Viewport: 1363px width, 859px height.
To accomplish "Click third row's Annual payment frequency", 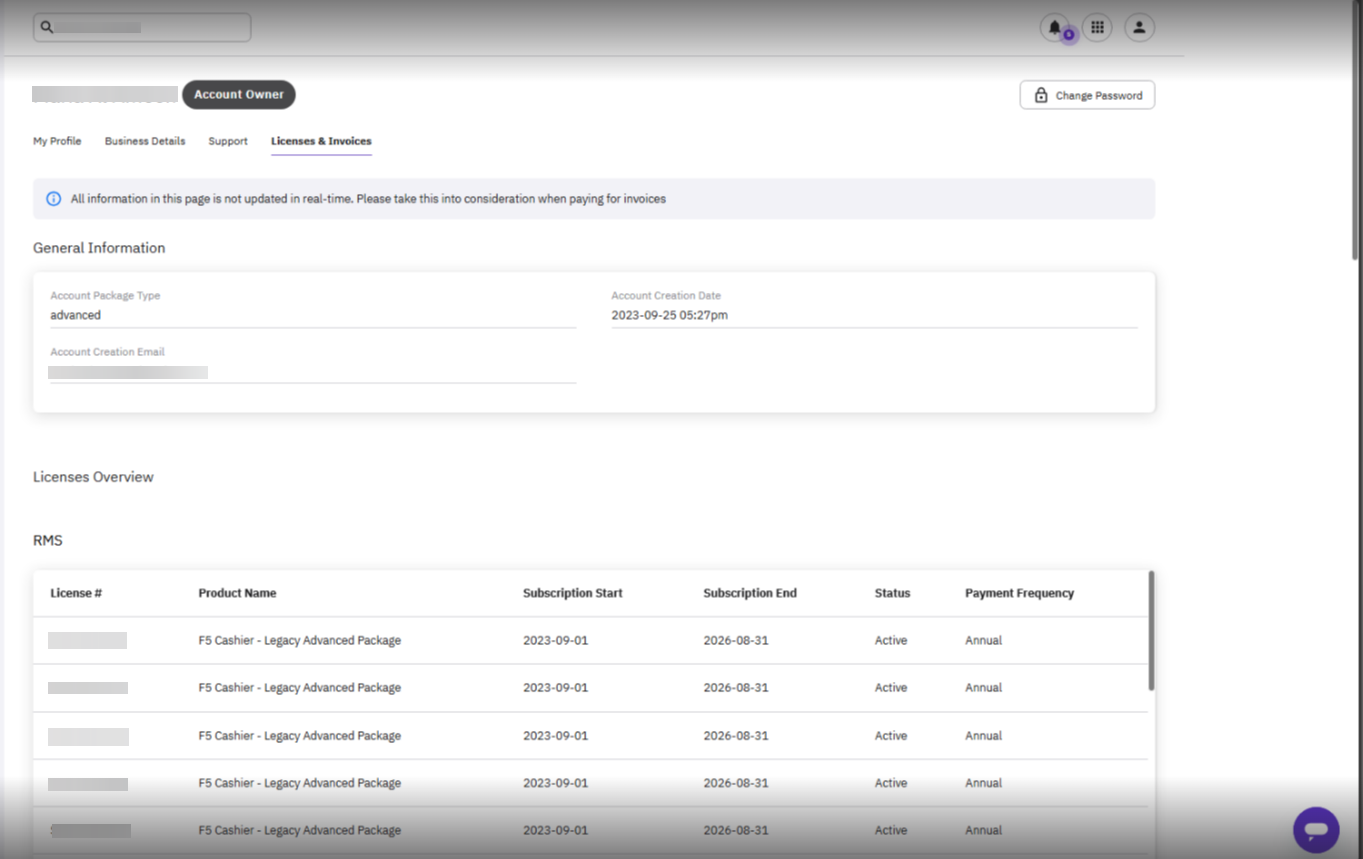I will click(x=983, y=736).
